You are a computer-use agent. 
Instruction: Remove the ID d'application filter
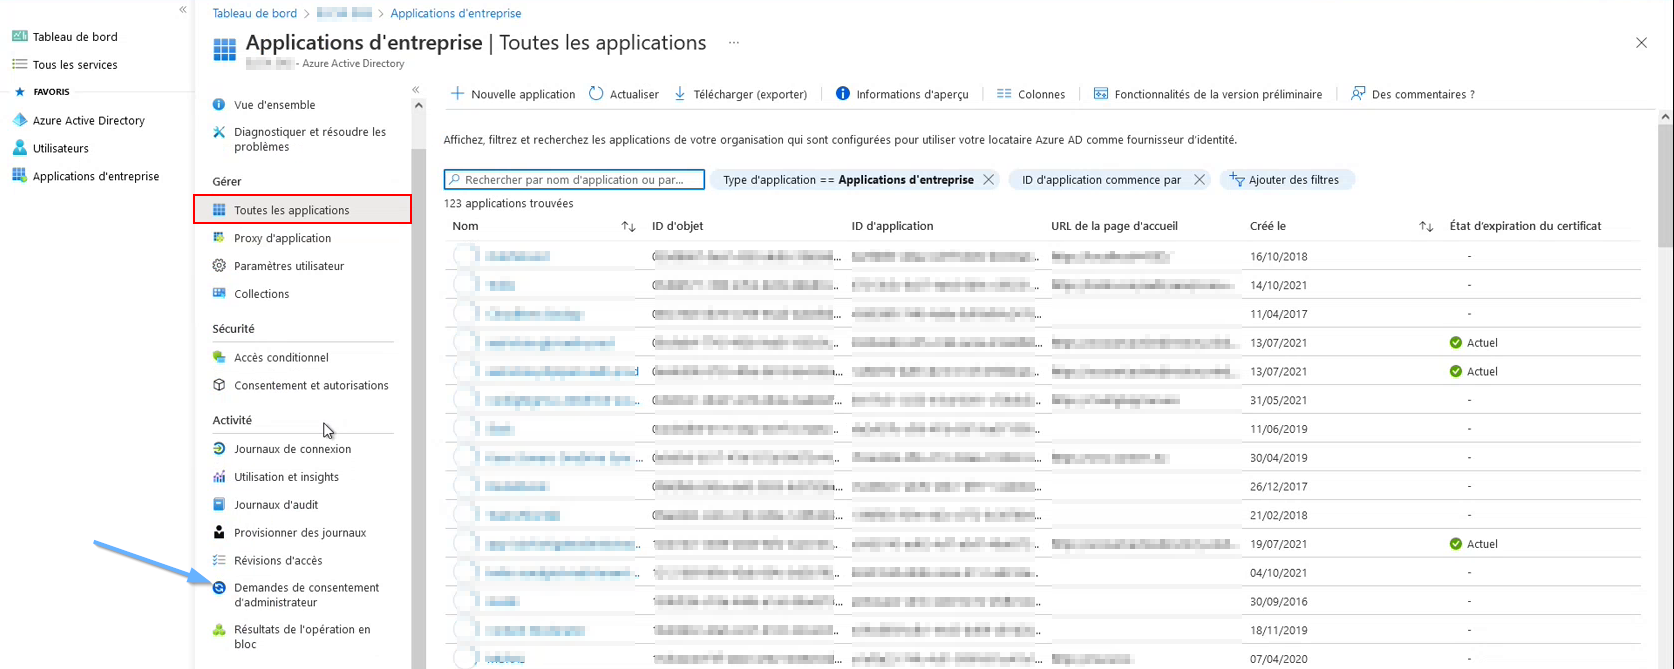(1199, 180)
